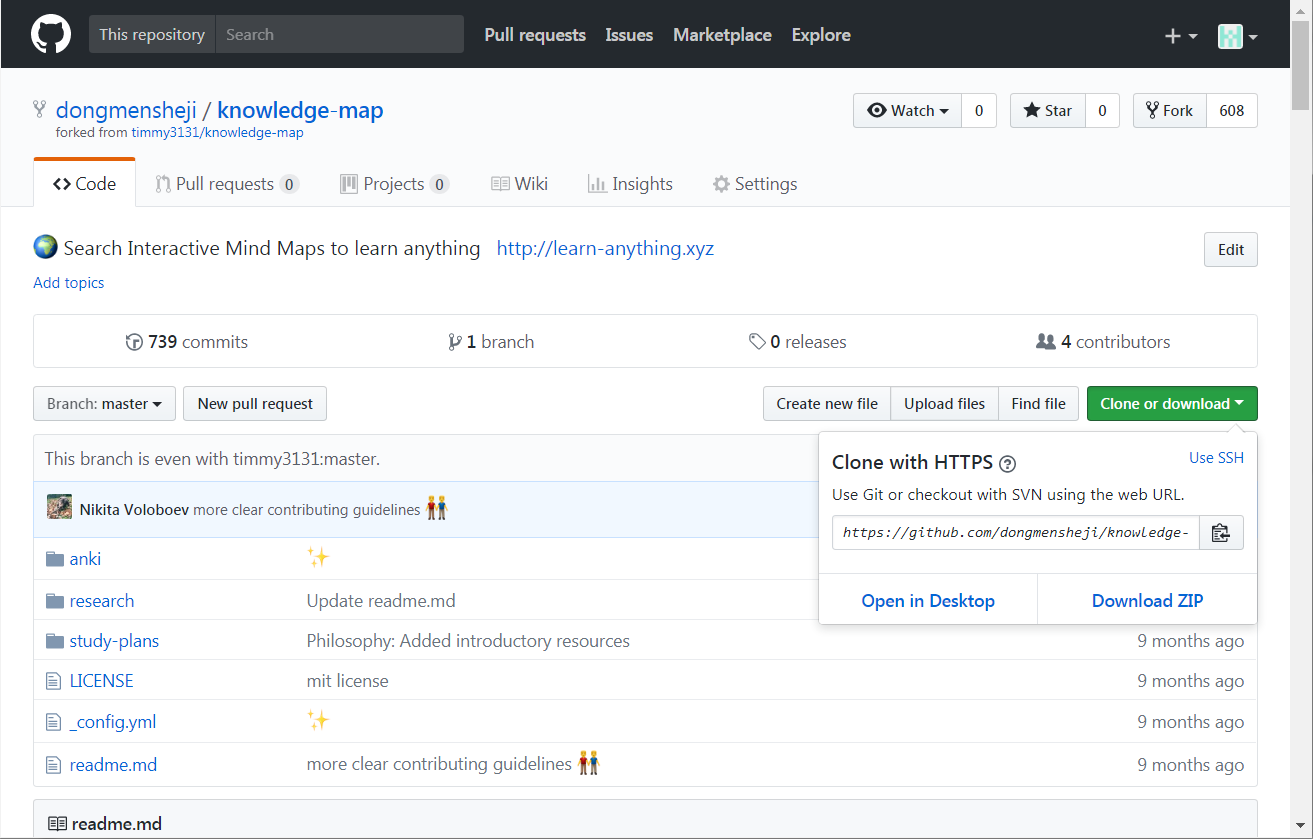This screenshot has width=1313, height=839.
Task: Click the globe emoji in description
Action: tap(45, 247)
